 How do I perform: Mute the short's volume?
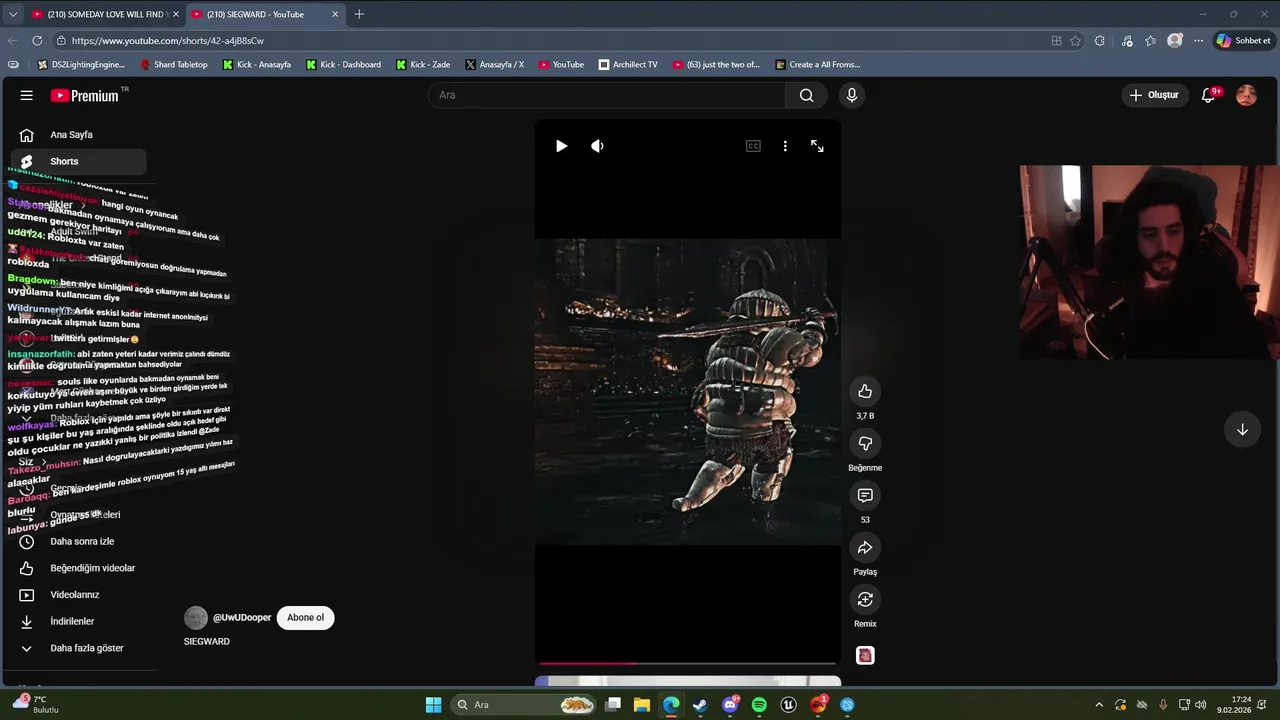click(x=597, y=146)
